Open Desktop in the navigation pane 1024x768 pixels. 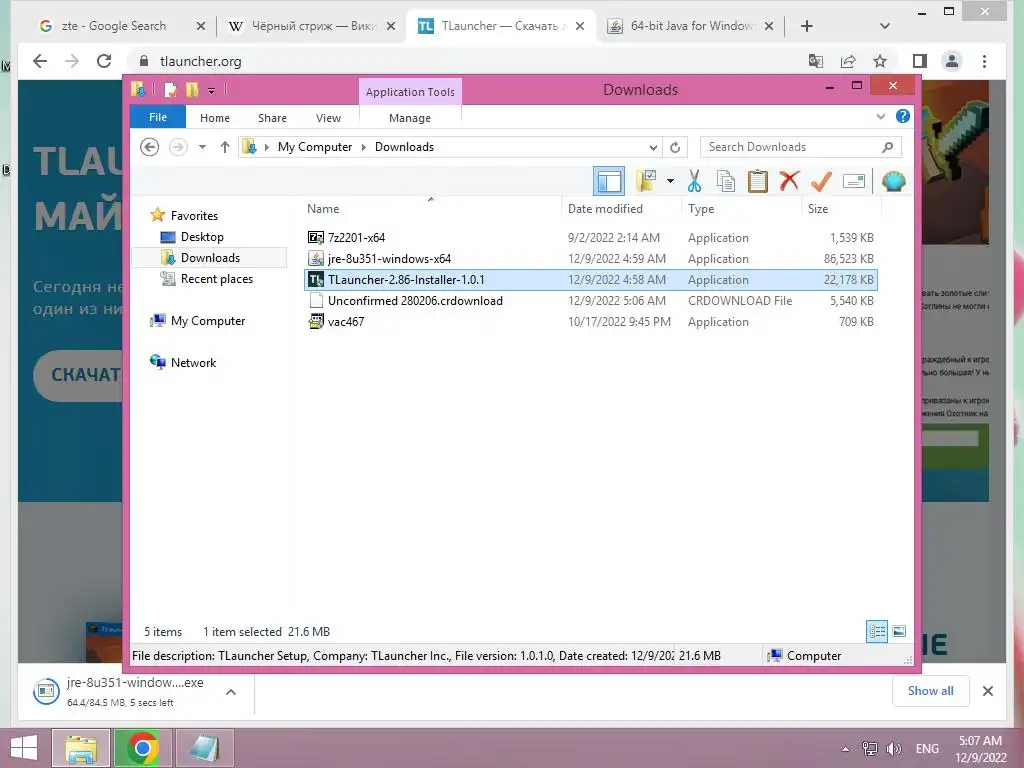202,236
